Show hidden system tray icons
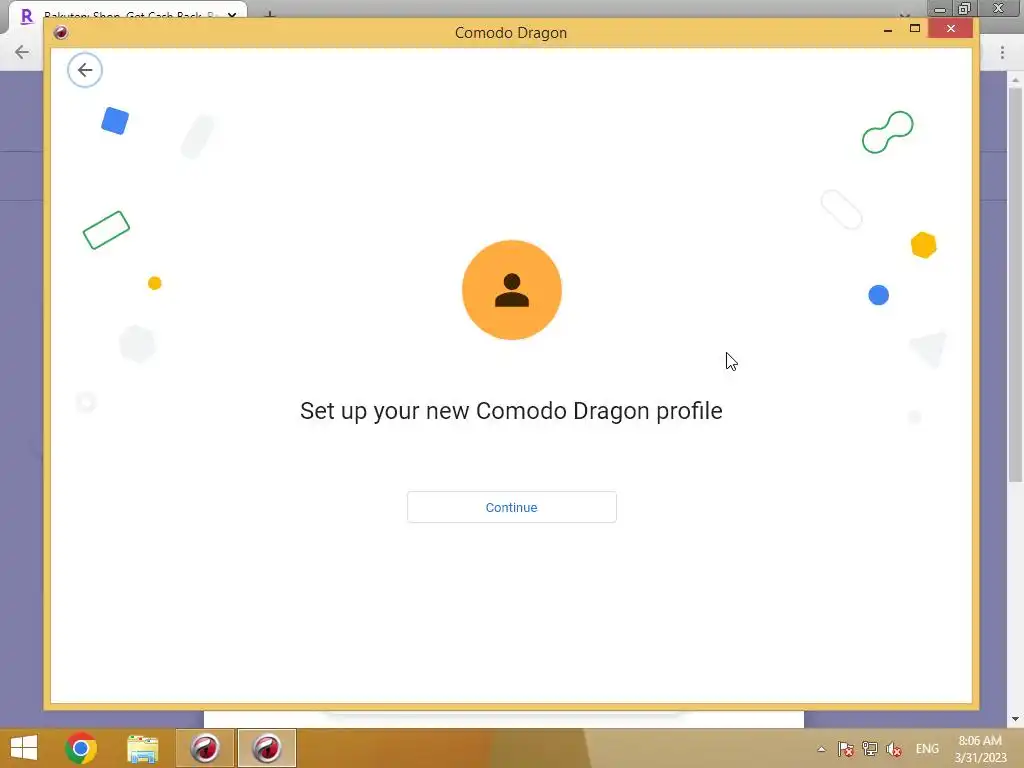Viewport: 1024px width, 768px height. 822,749
